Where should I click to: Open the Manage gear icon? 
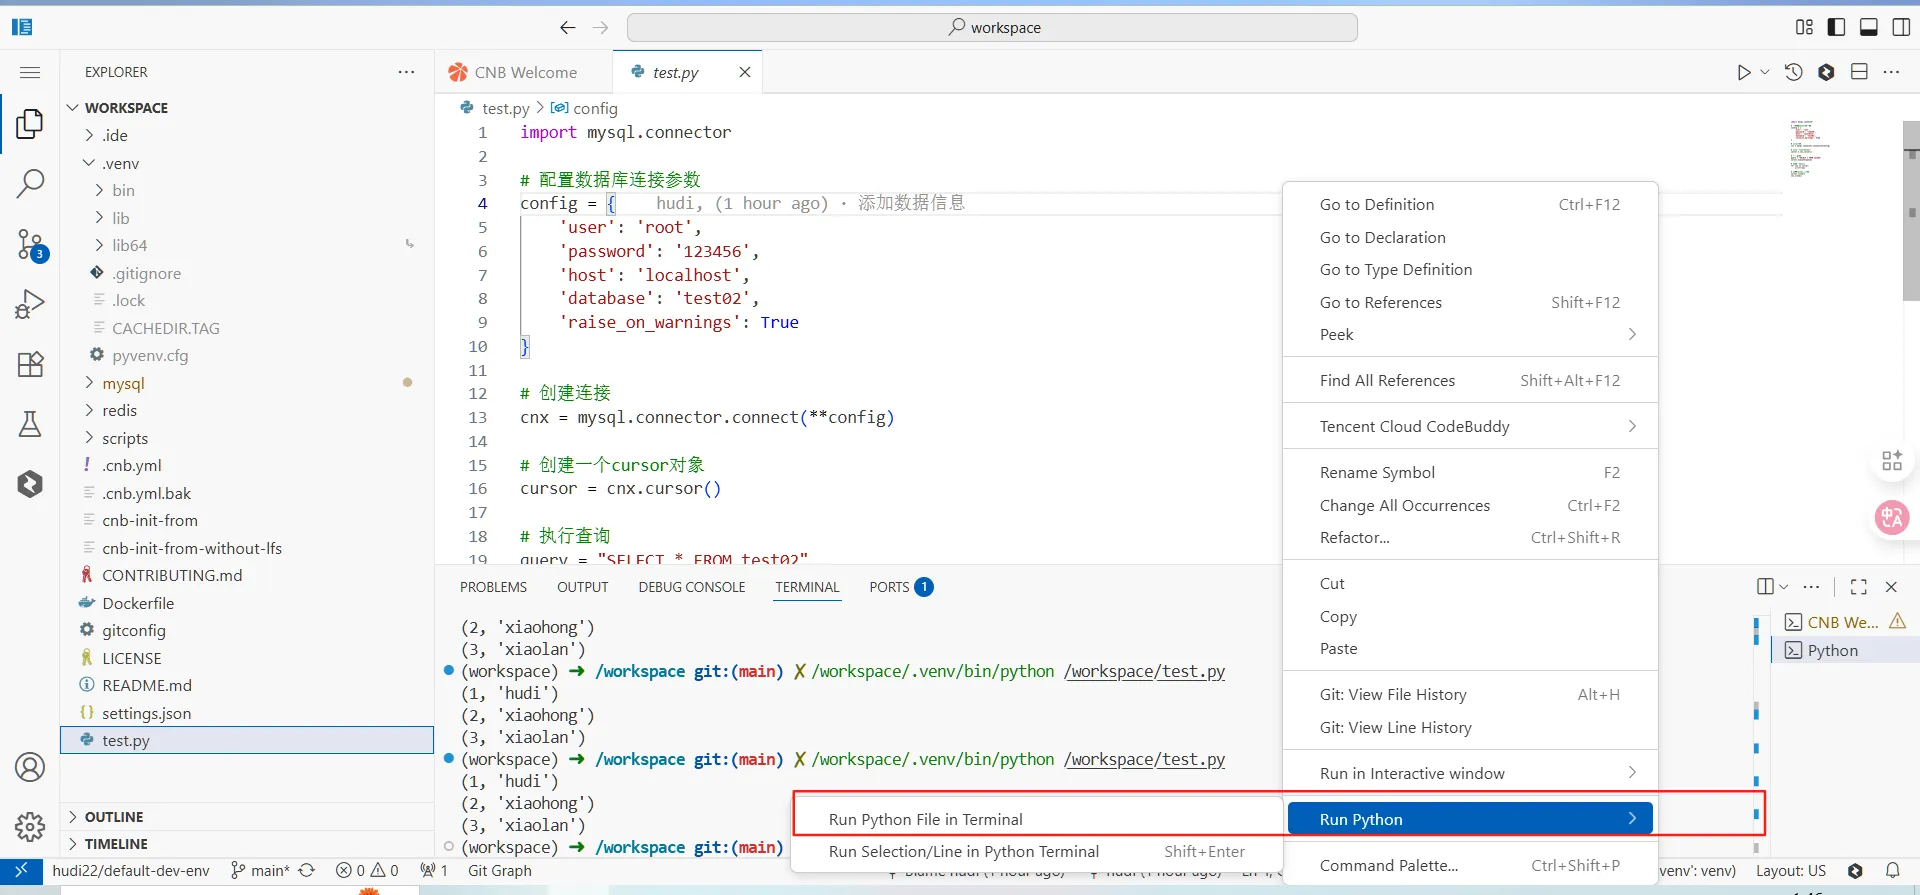(30, 827)
